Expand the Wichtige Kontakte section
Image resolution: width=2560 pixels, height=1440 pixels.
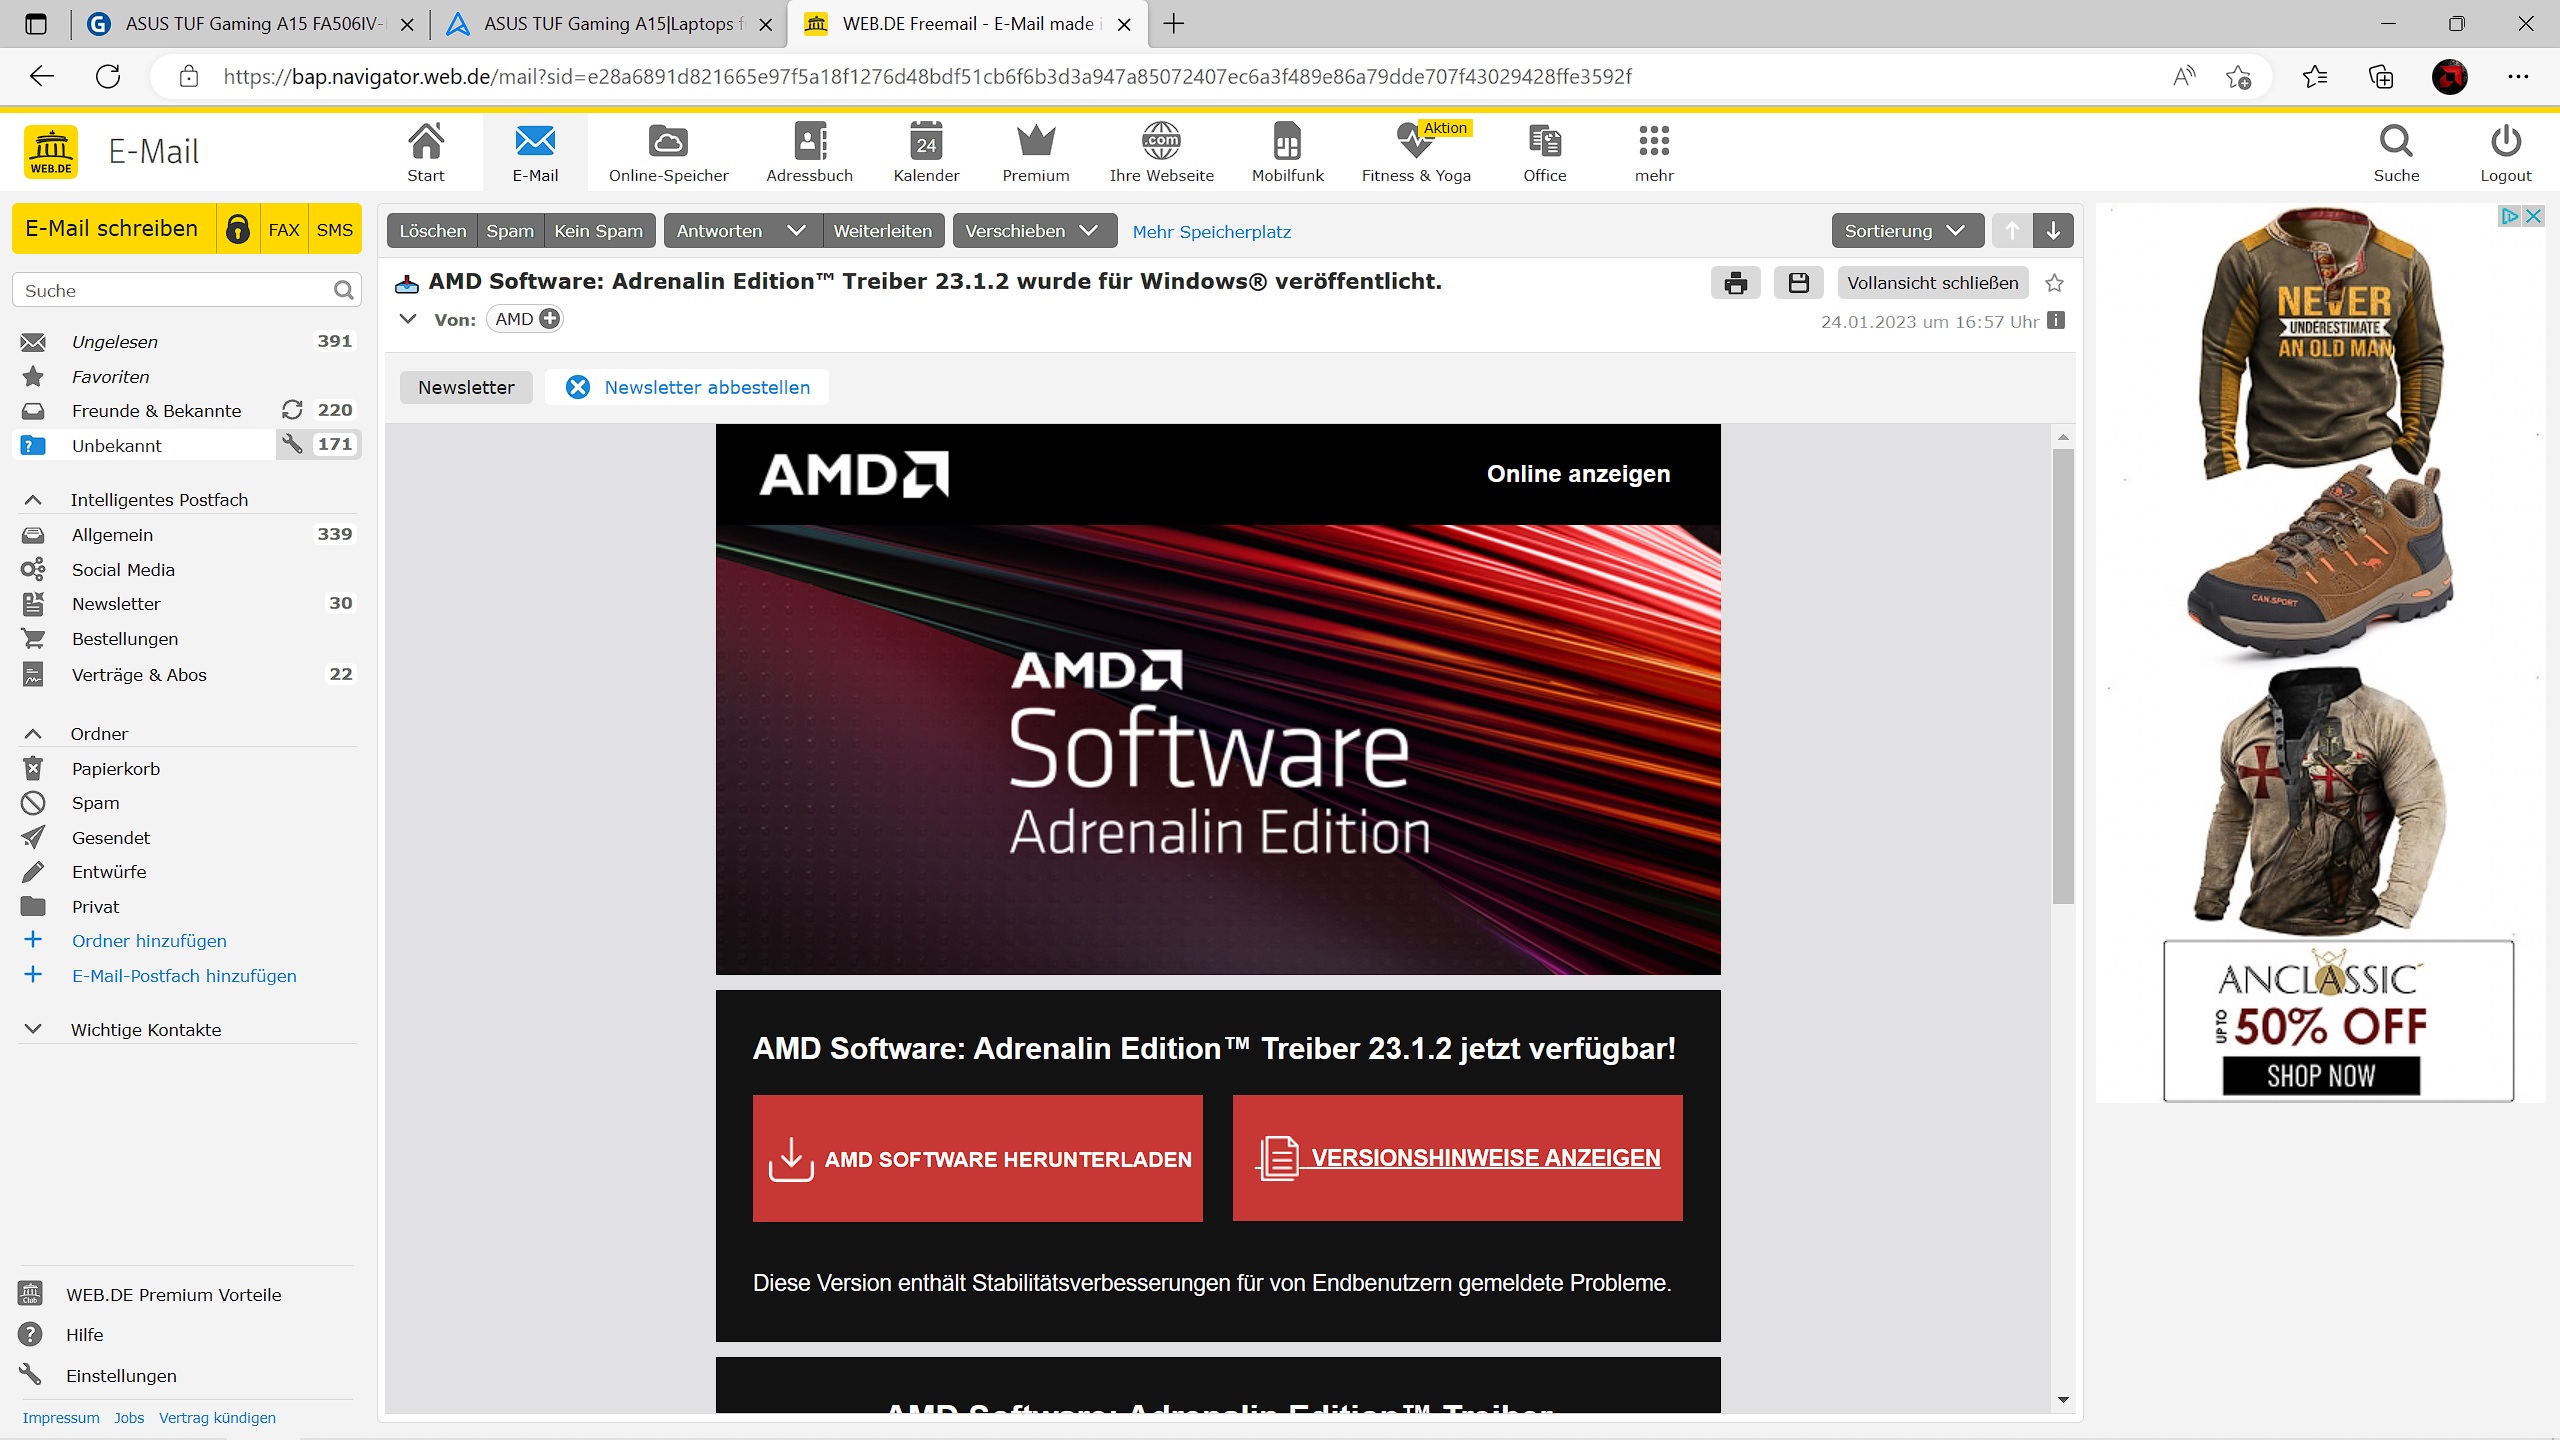33,1029
